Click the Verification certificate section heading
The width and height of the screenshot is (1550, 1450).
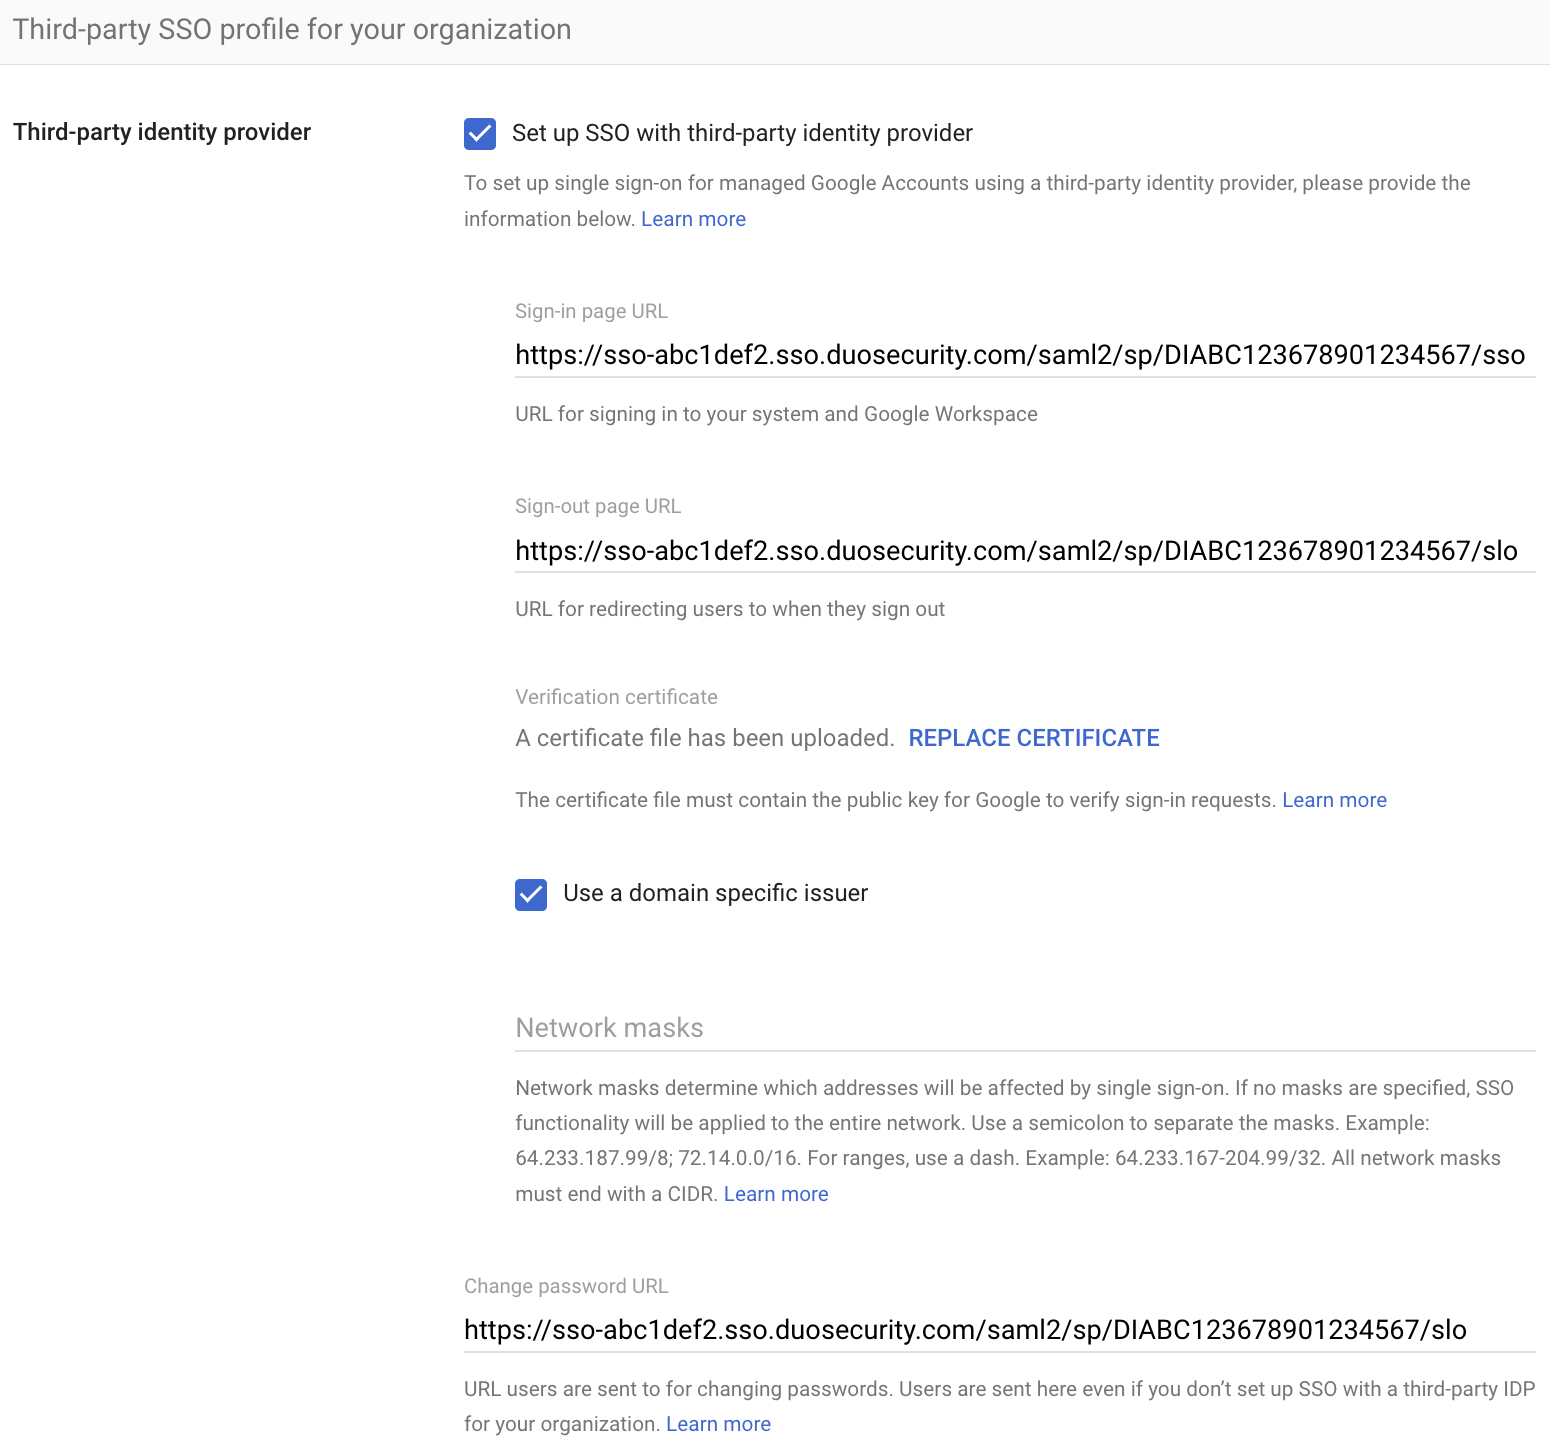[x=616, y=696]
